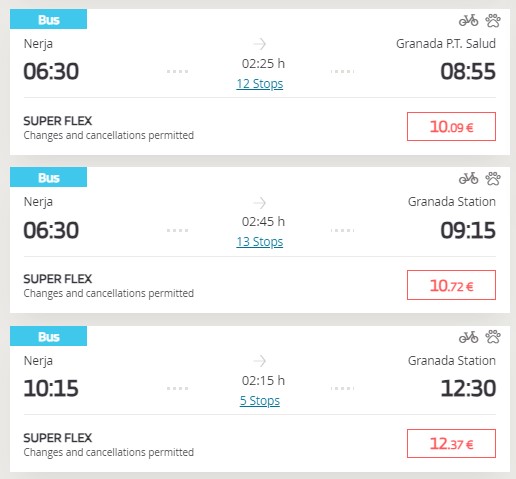The height and width of the screenshot is (479, 516).
Task: Choose the 12.37 € fare button
Action: (451, 444)
